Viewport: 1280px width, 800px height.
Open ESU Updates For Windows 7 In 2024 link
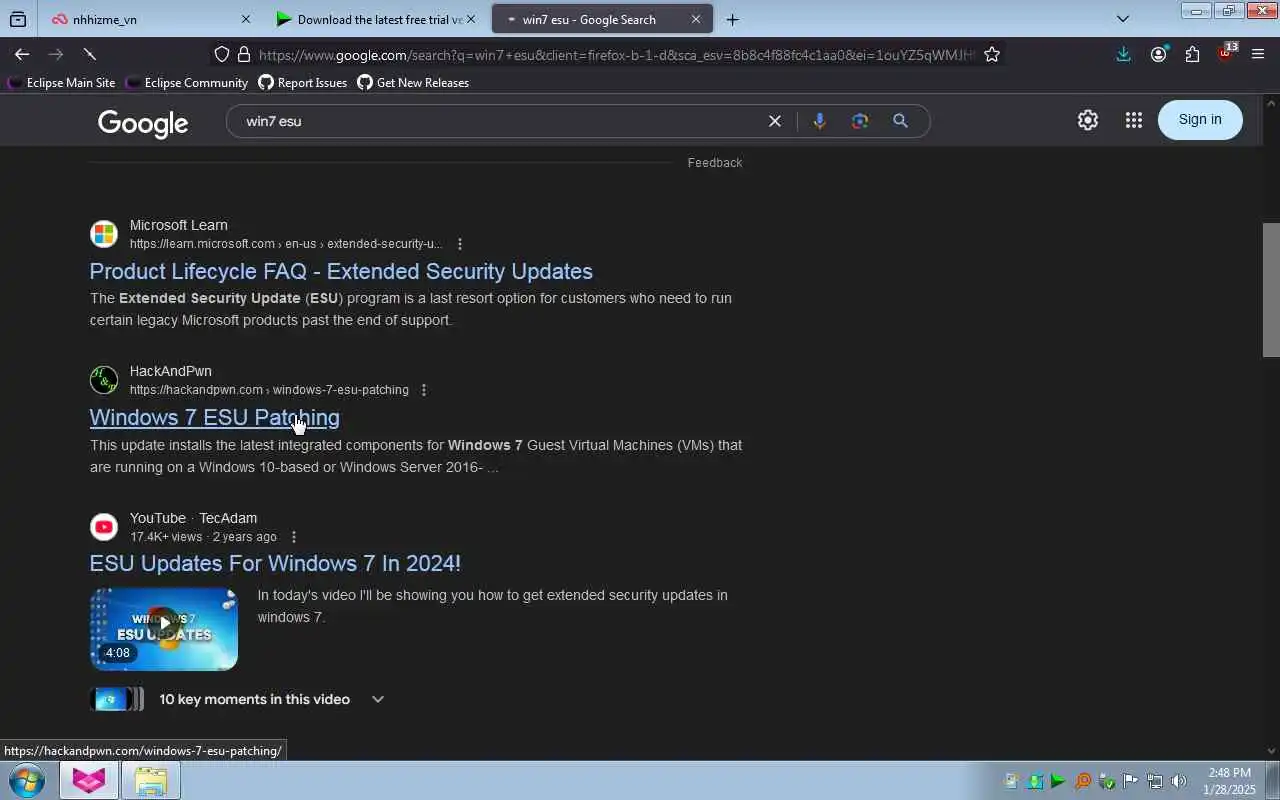coord(275,563)
